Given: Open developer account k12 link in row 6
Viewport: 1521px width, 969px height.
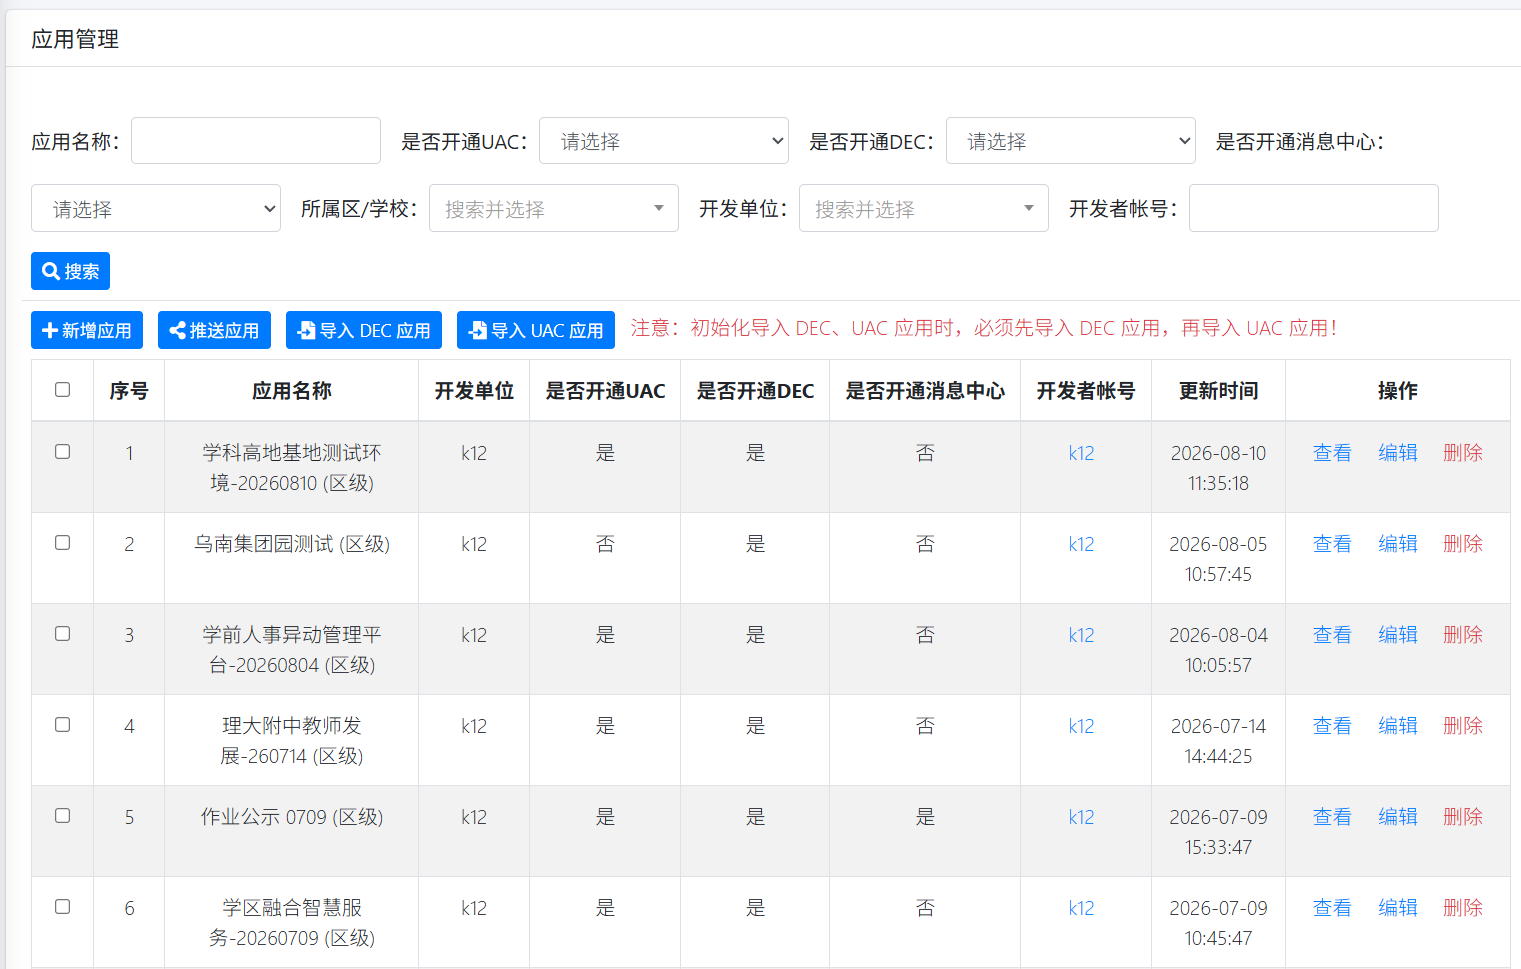Looking at the screenshot, I should (x=1081, y=908).
